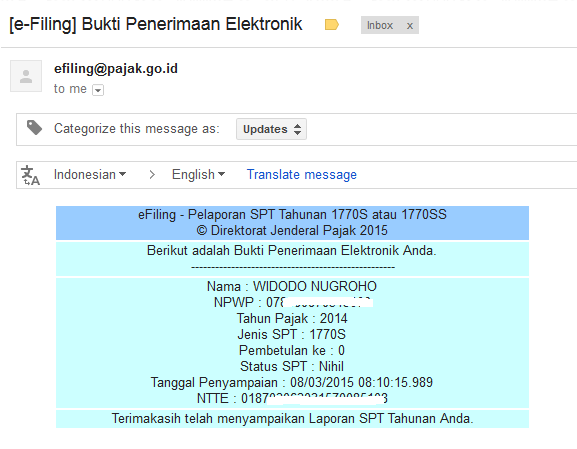Click the Translate message link
Image resolution: width=577 pixels, height=449 pixels.
tap(301, 174)
